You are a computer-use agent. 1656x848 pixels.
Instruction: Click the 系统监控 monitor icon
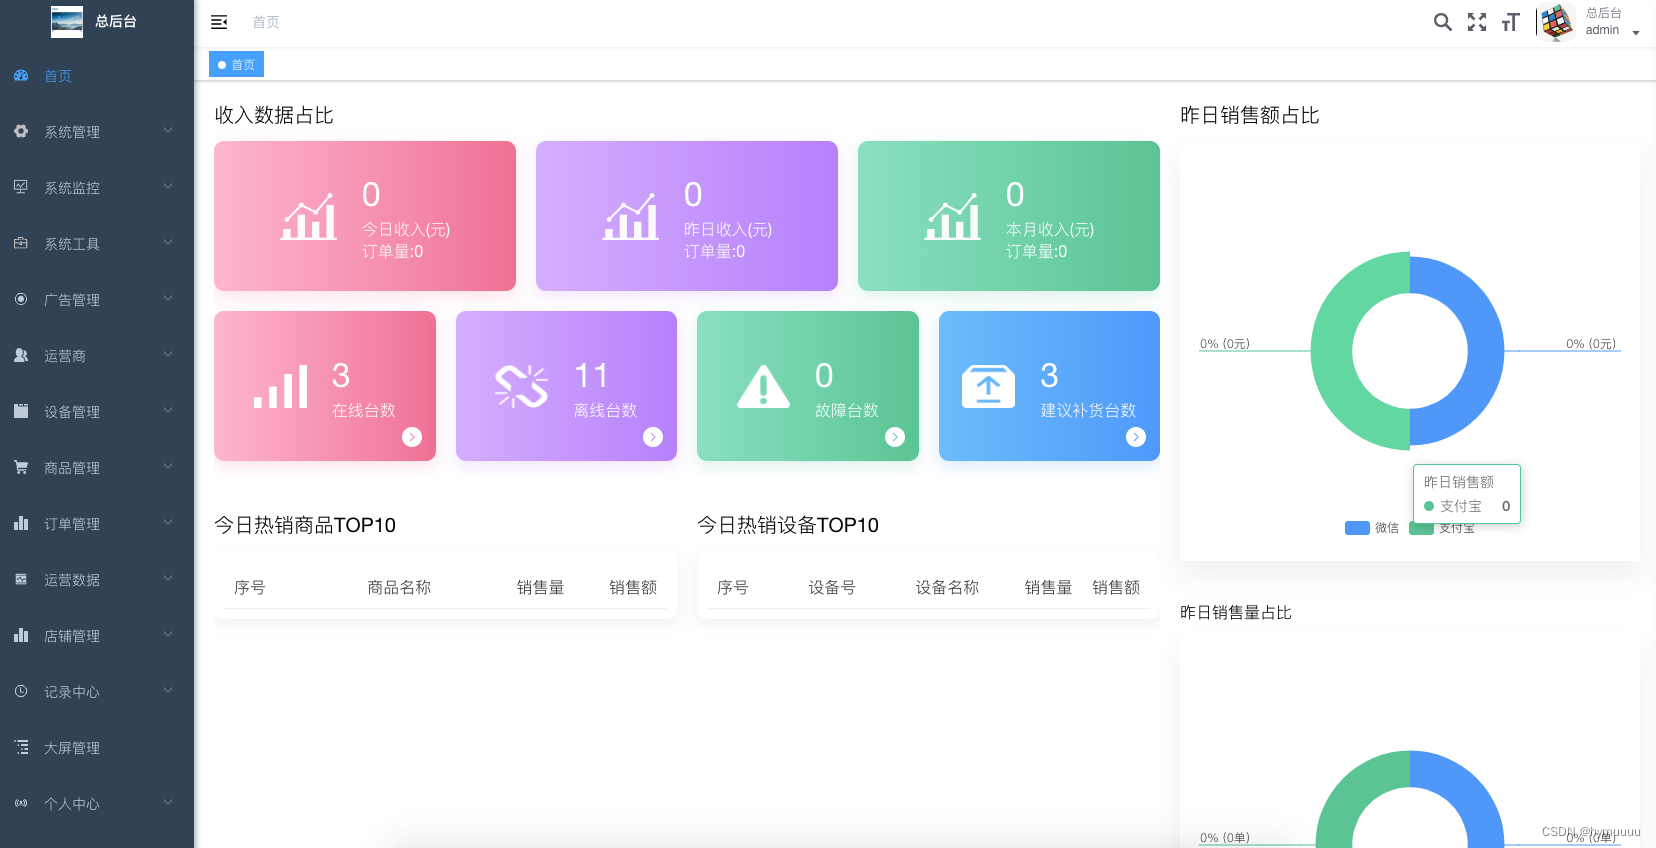[x=21, y=187]
